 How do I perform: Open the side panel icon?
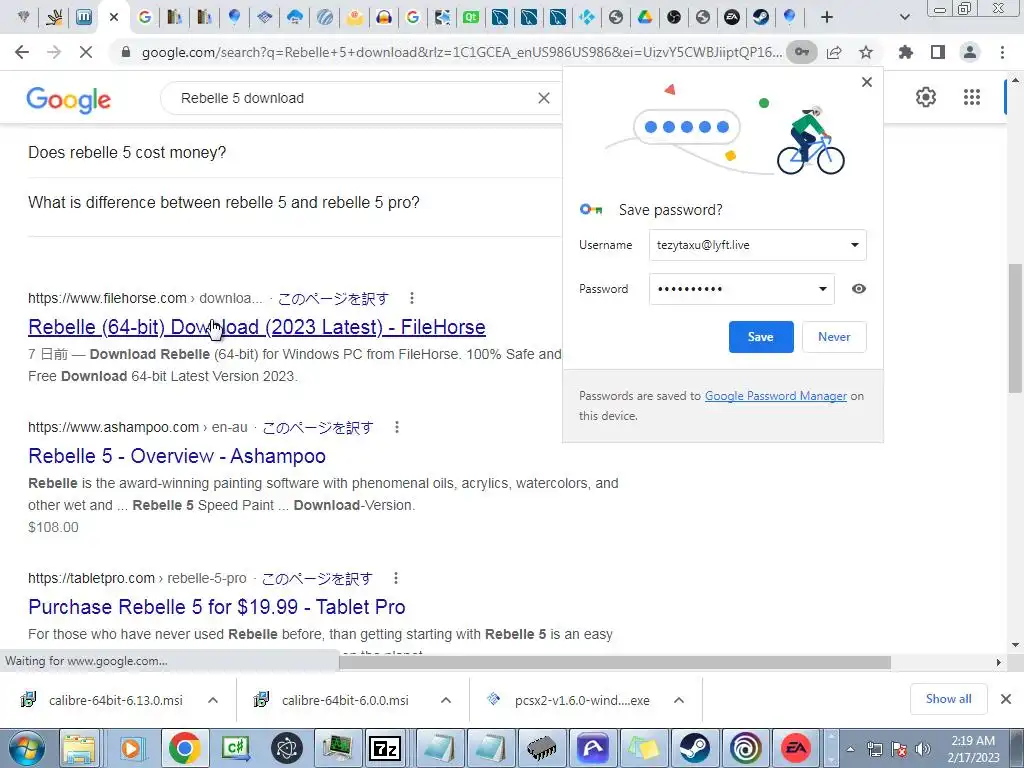[938, 52]
